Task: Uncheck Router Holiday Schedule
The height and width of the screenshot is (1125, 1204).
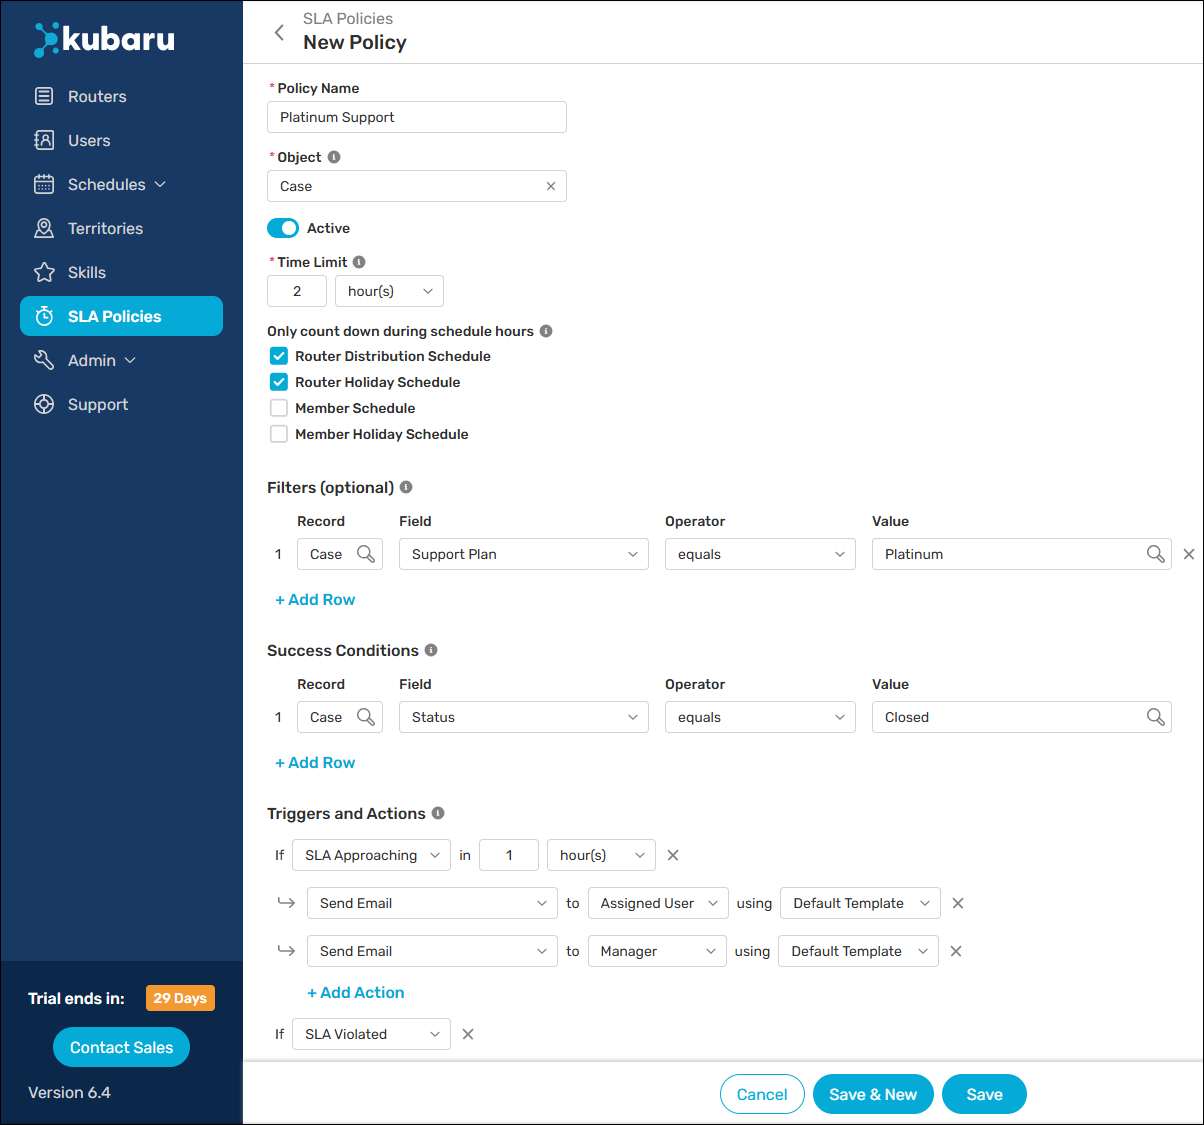Action: point(279,382)
